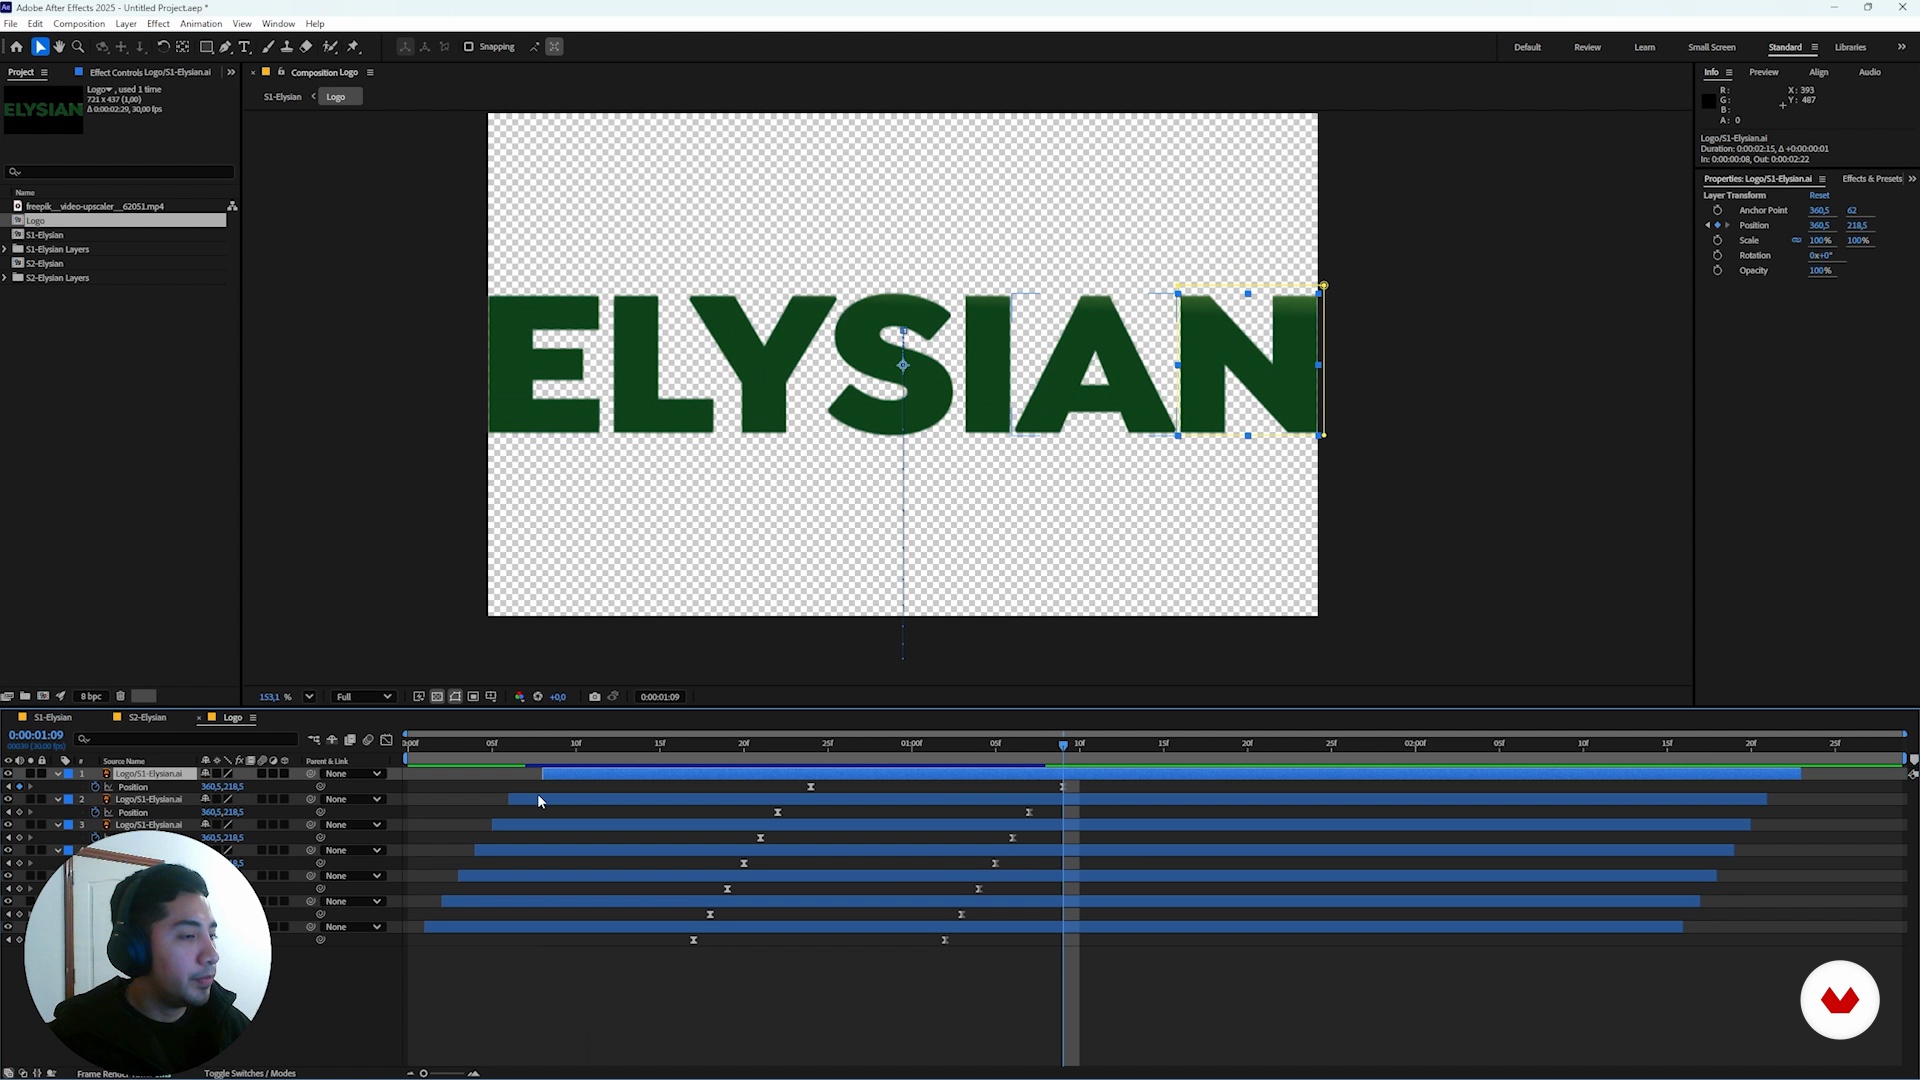Switch to the Review workspace
Image resolution: width=1920 pixels, height=1080 pixels.
pyautogui.click(x=1587, y=47)
